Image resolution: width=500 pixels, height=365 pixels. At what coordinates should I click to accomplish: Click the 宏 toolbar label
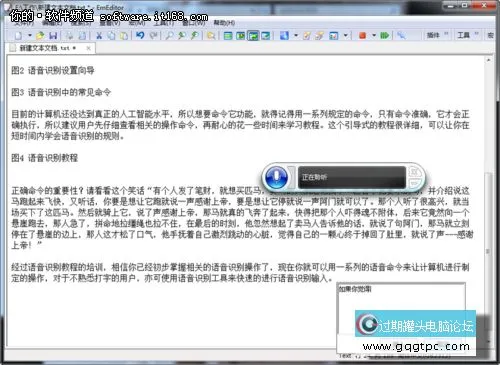click(x=491, y=35)
